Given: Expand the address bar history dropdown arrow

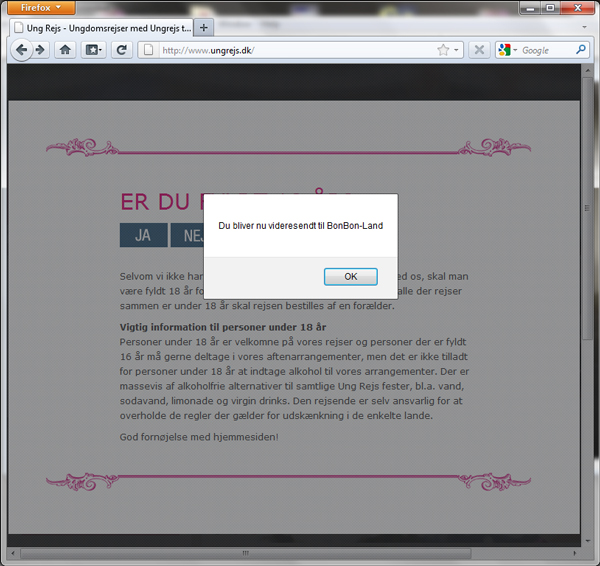Looking at the screenshot, I should (456, 50).
